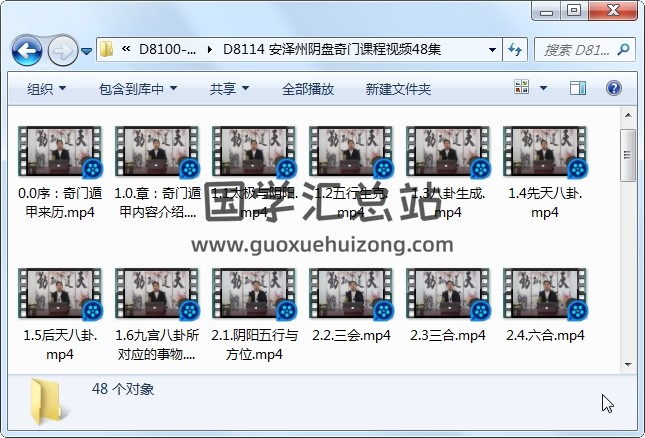
Task: Select the D8100-... breadcrumb segment
Action: pos(167,49)
